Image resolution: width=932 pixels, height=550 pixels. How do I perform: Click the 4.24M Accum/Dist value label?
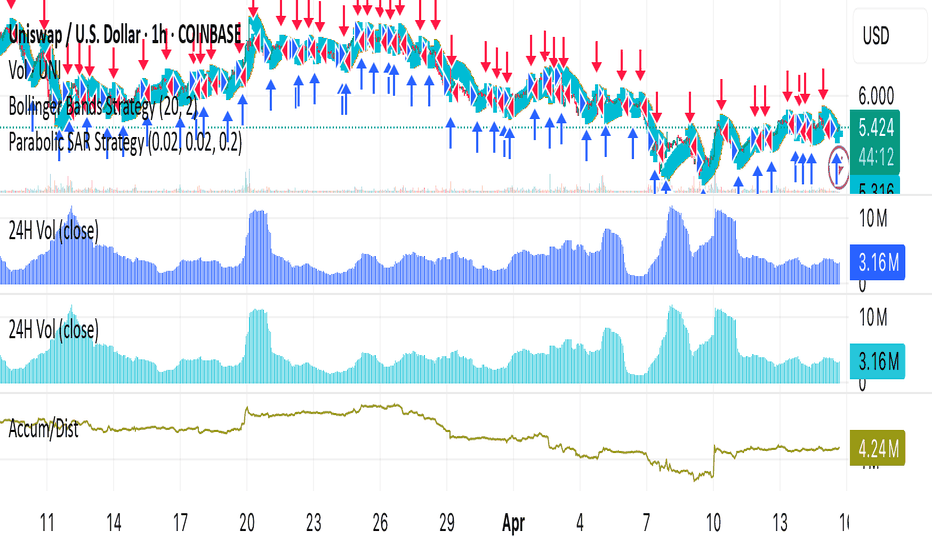point(878,448)
